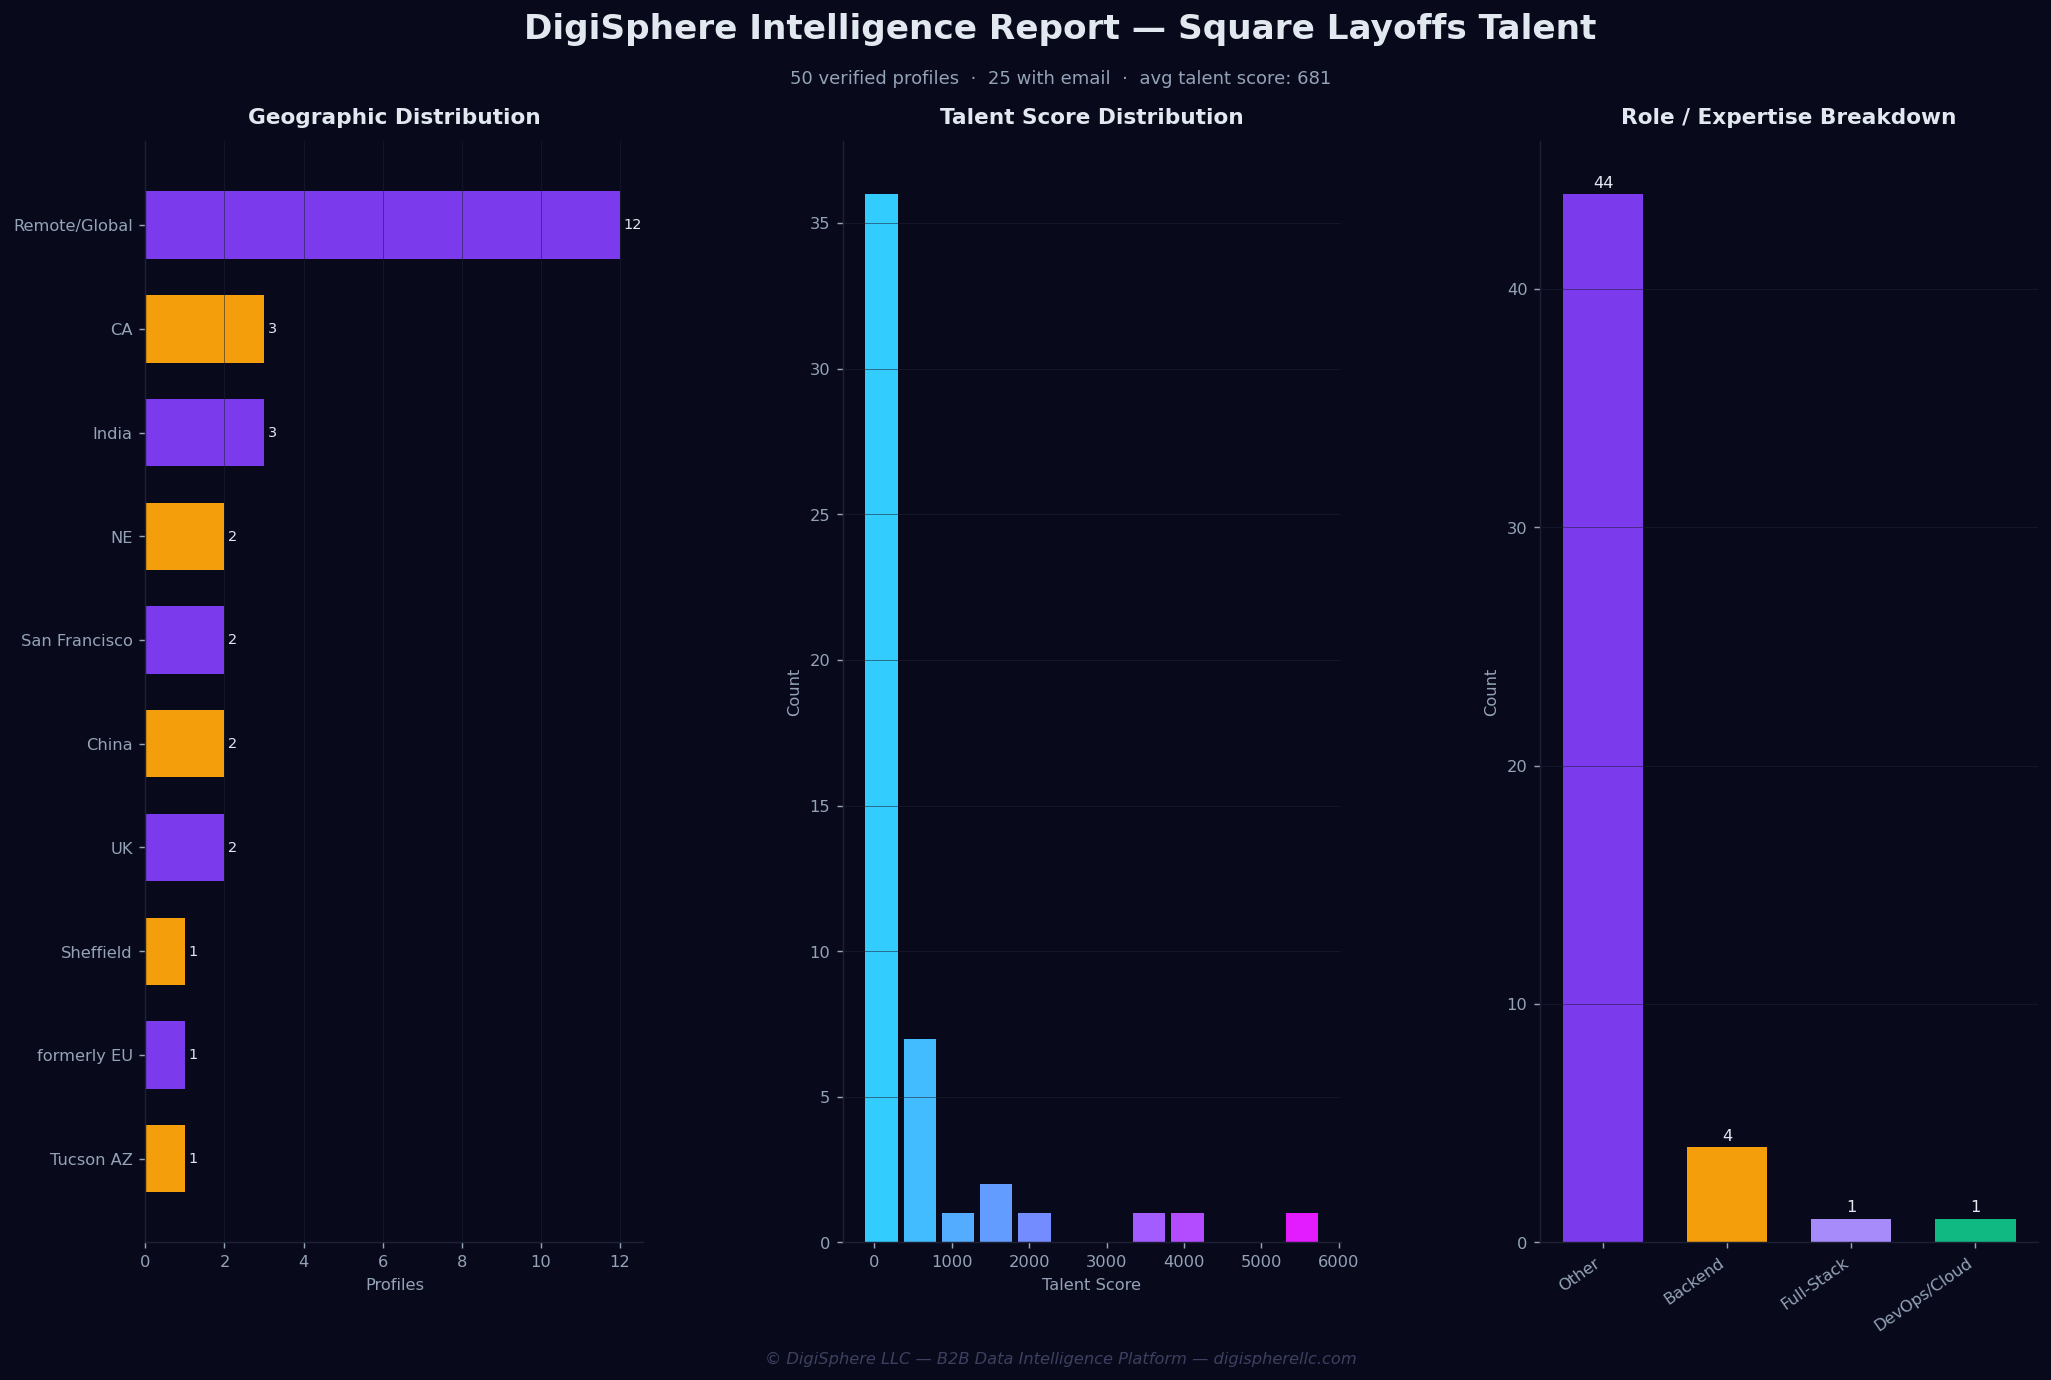The width and height of the screenshot is (2051, 1380).
Task: Click the UK bar
Action: (185, 848)
